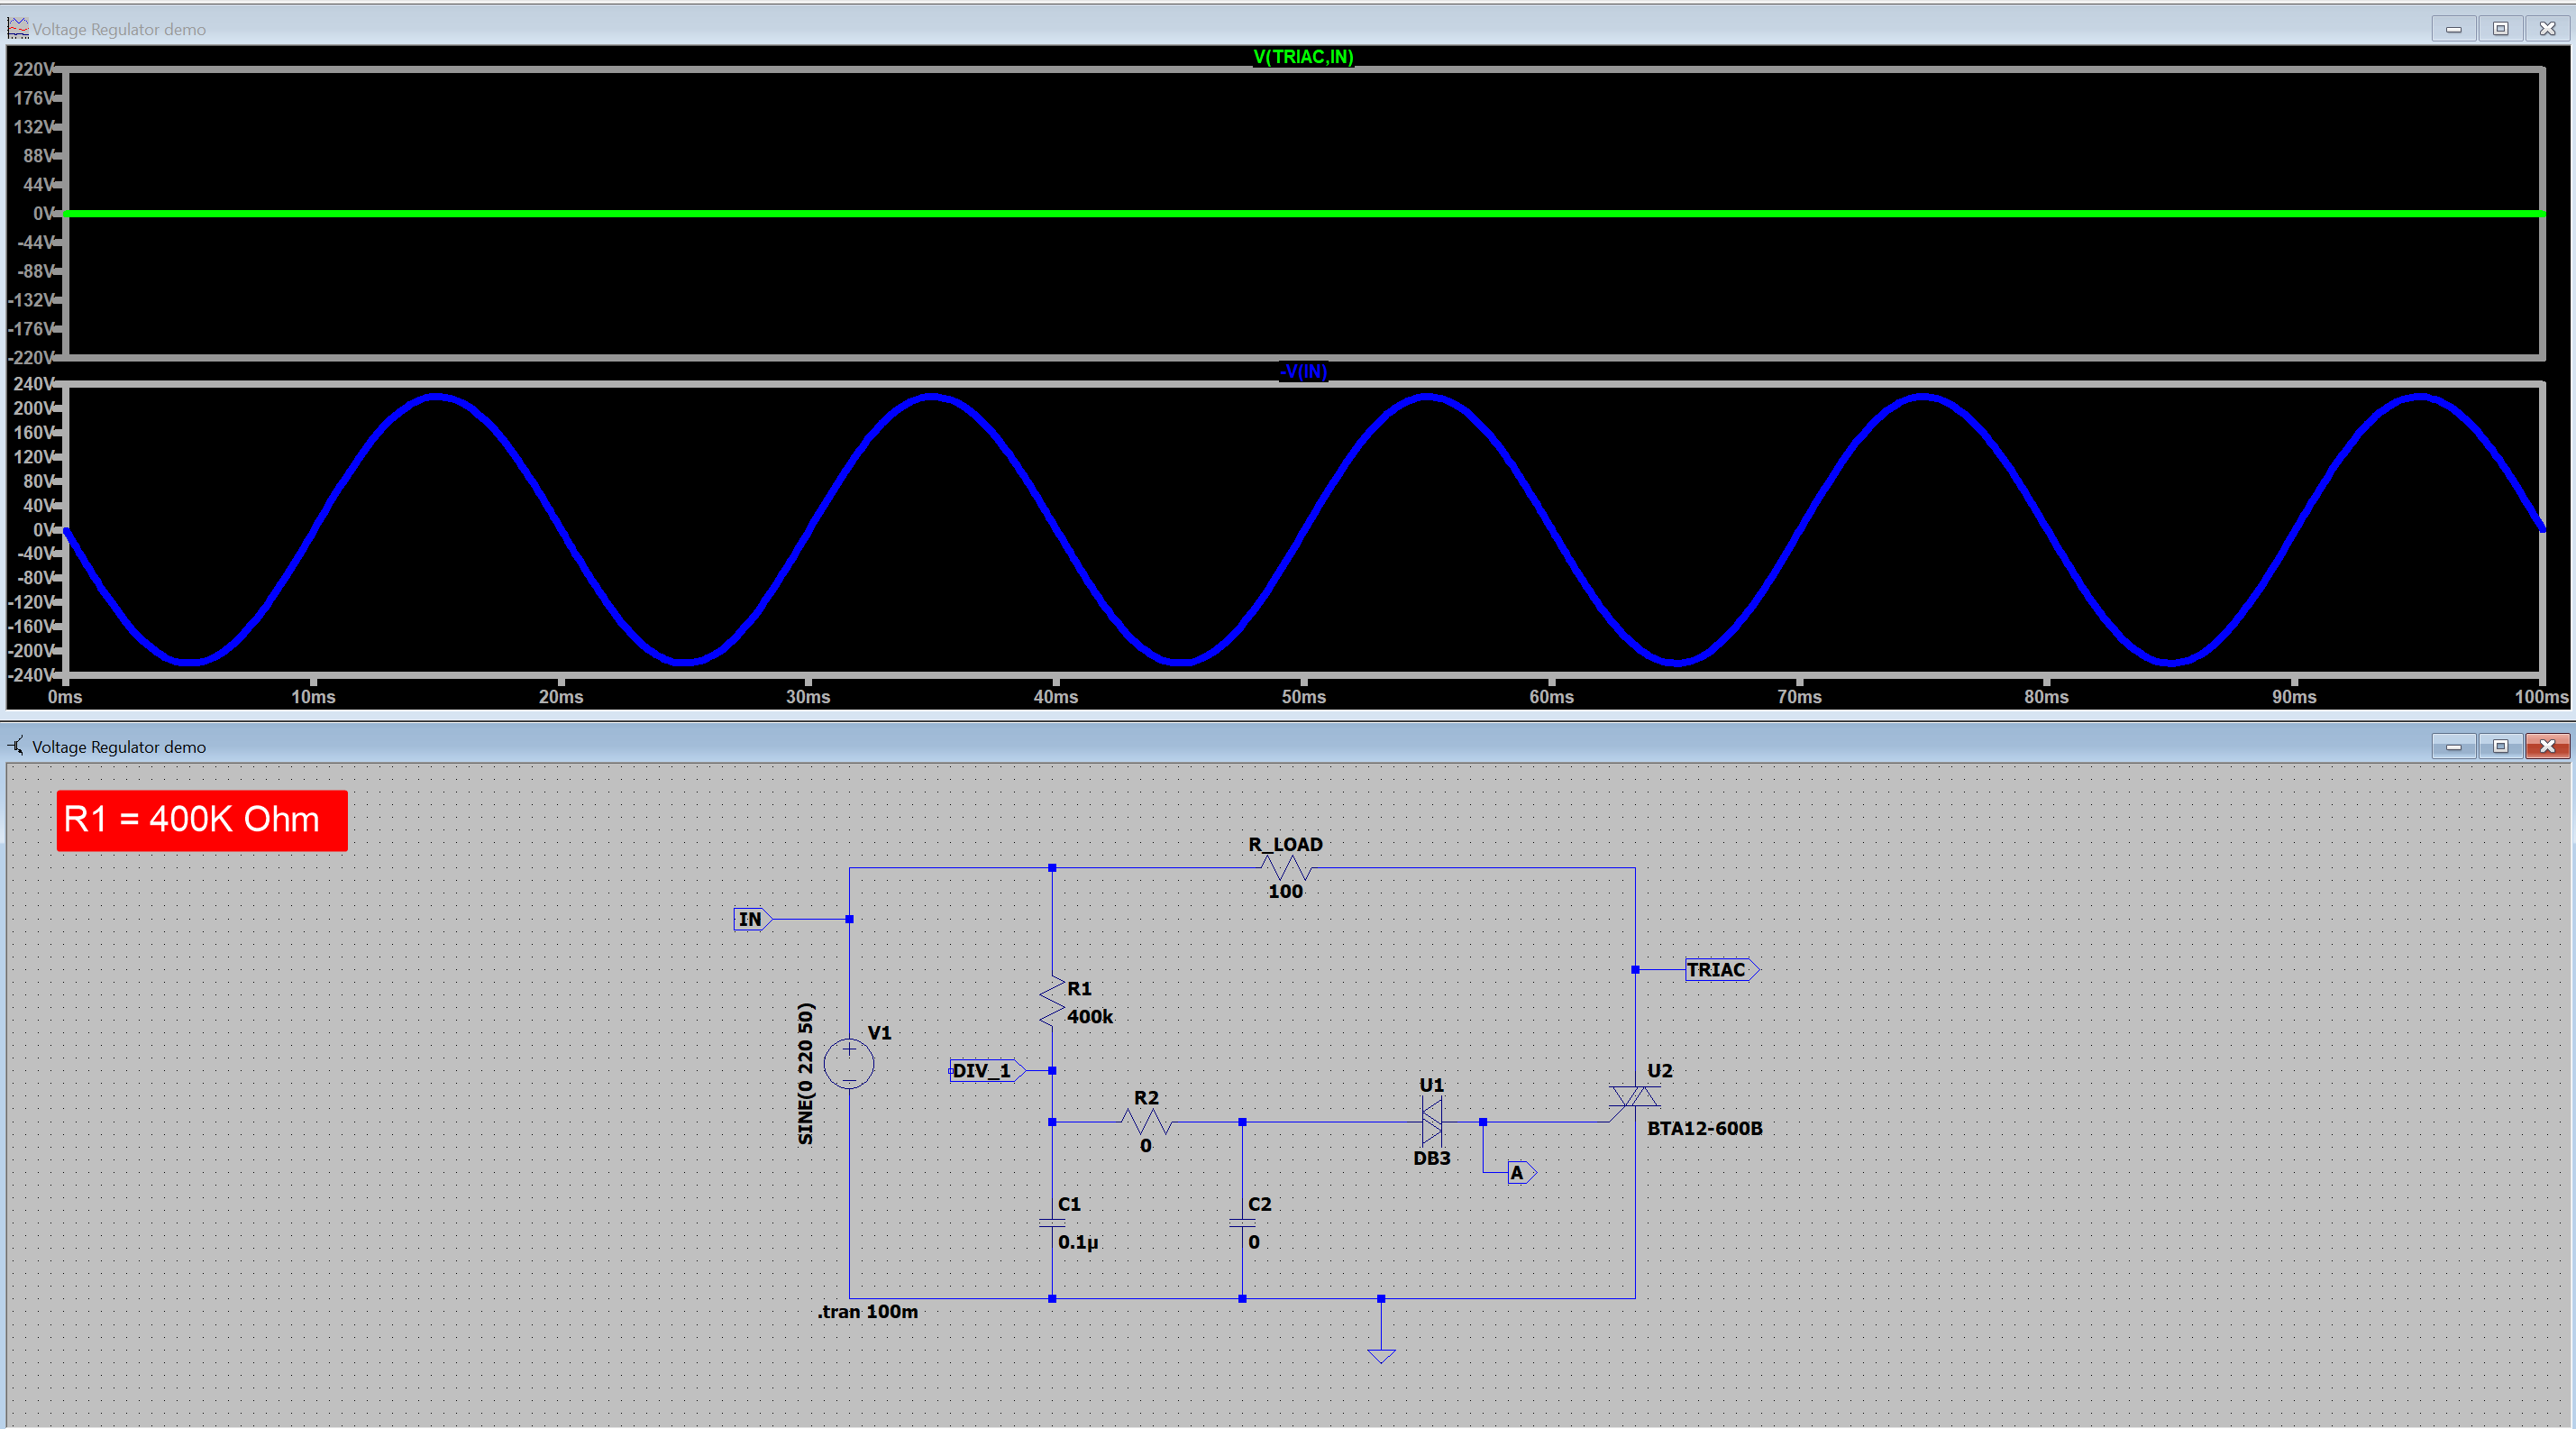Close the waveform window
The height and width of the screenshot is (1429, 2576).
tap(2547, 28)
